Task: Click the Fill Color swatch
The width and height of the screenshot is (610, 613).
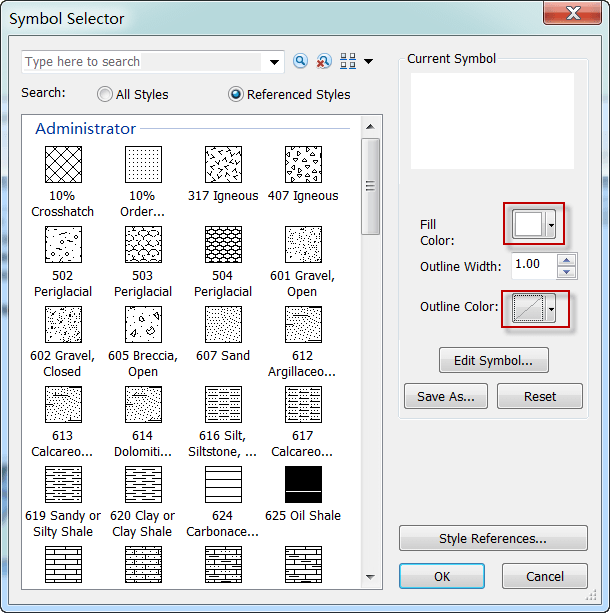Action: pos(528,224)
